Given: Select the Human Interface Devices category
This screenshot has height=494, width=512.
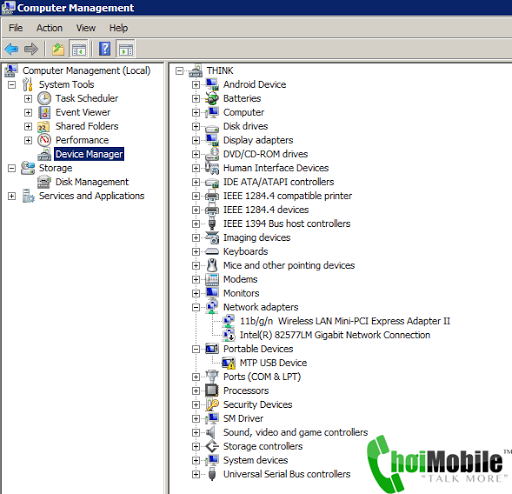Looking at the screenshot, I should pyautogui.click(x=276, y=168).
